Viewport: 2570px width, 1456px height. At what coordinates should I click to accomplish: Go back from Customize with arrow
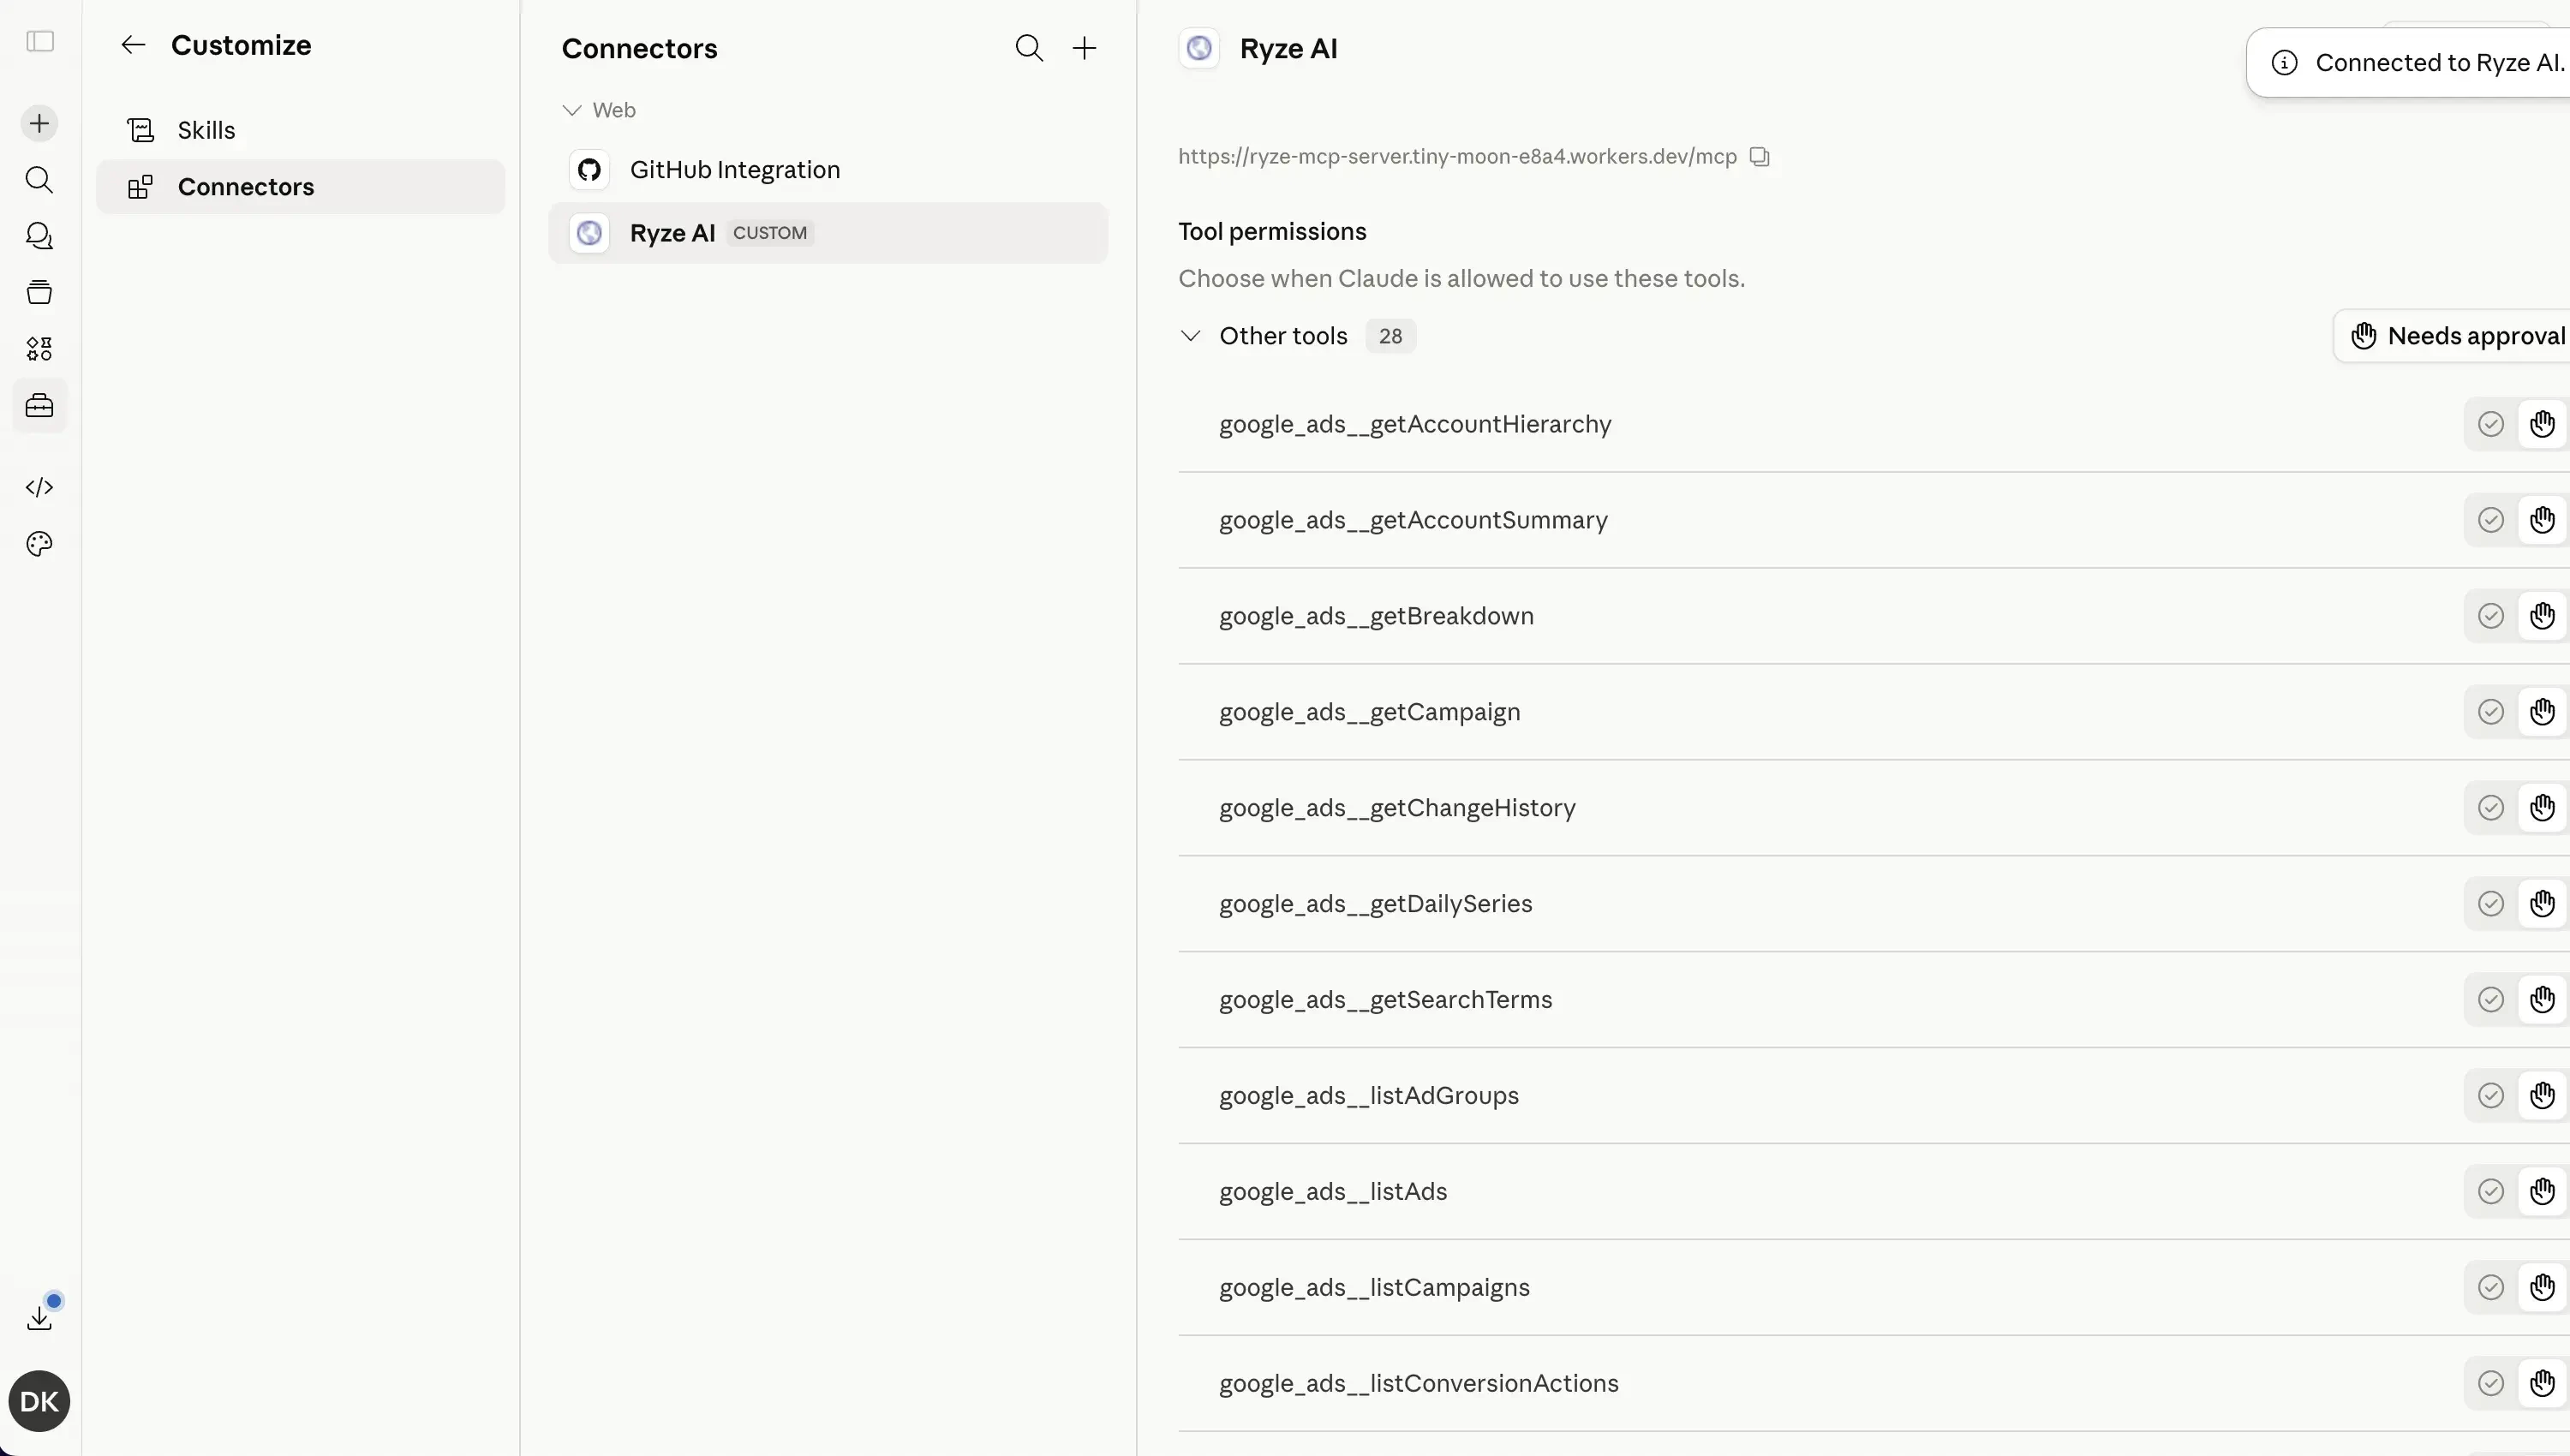133,45
